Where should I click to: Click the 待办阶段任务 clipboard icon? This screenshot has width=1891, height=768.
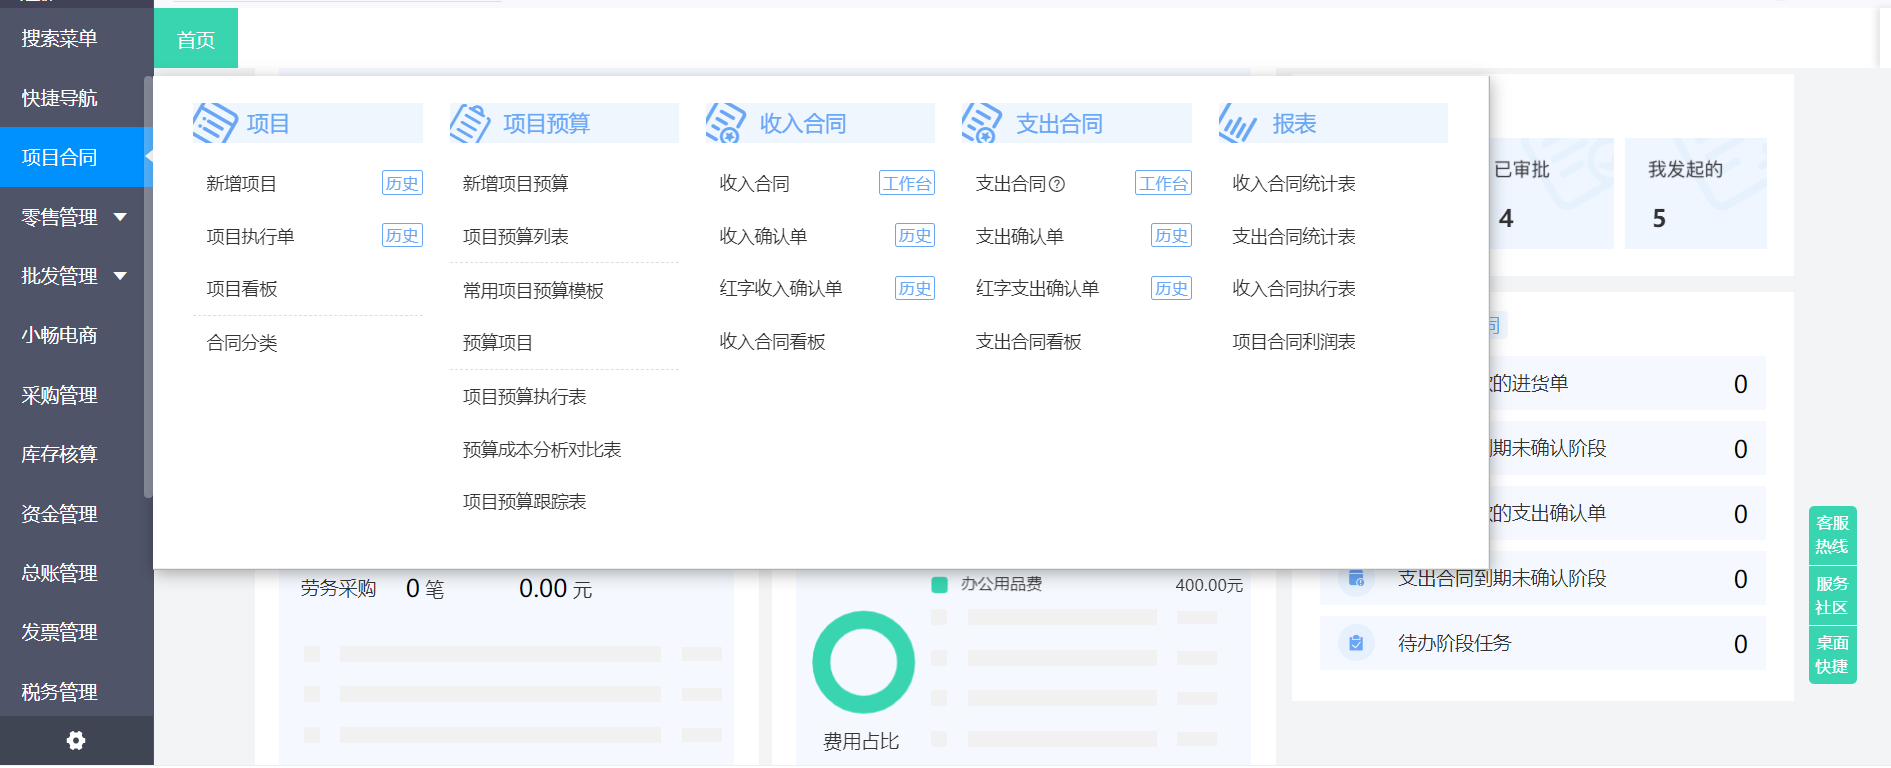click(1356, 643)
